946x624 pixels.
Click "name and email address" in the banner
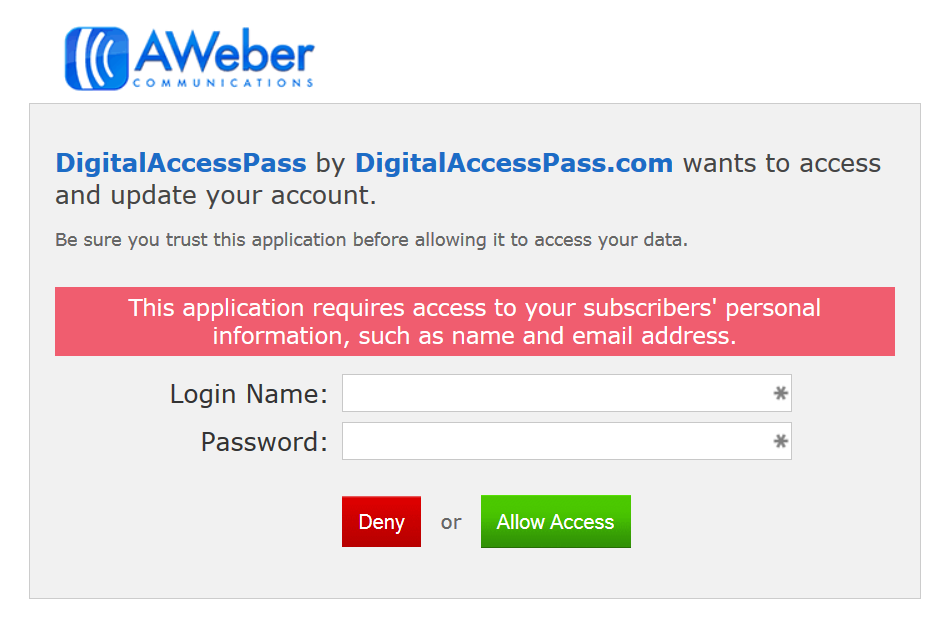click(x=594, y=336)
